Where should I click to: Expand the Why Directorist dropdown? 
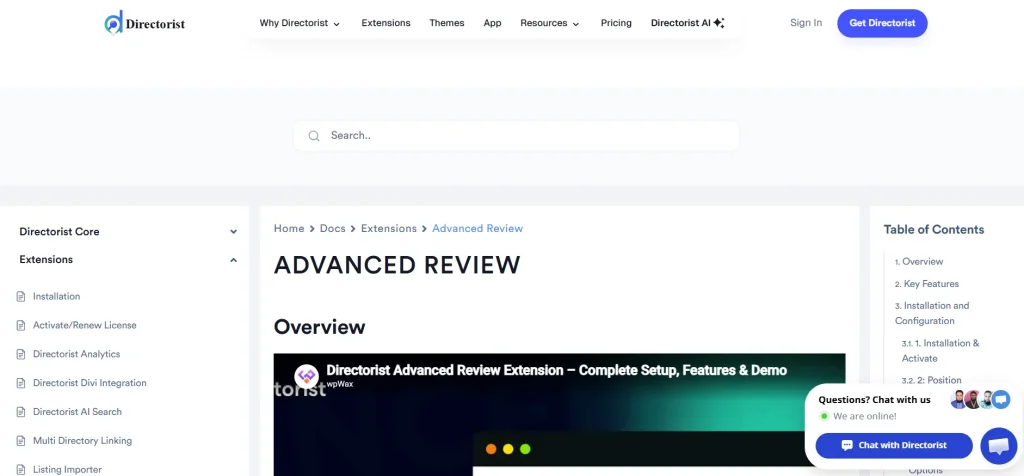tap(300, 23)
